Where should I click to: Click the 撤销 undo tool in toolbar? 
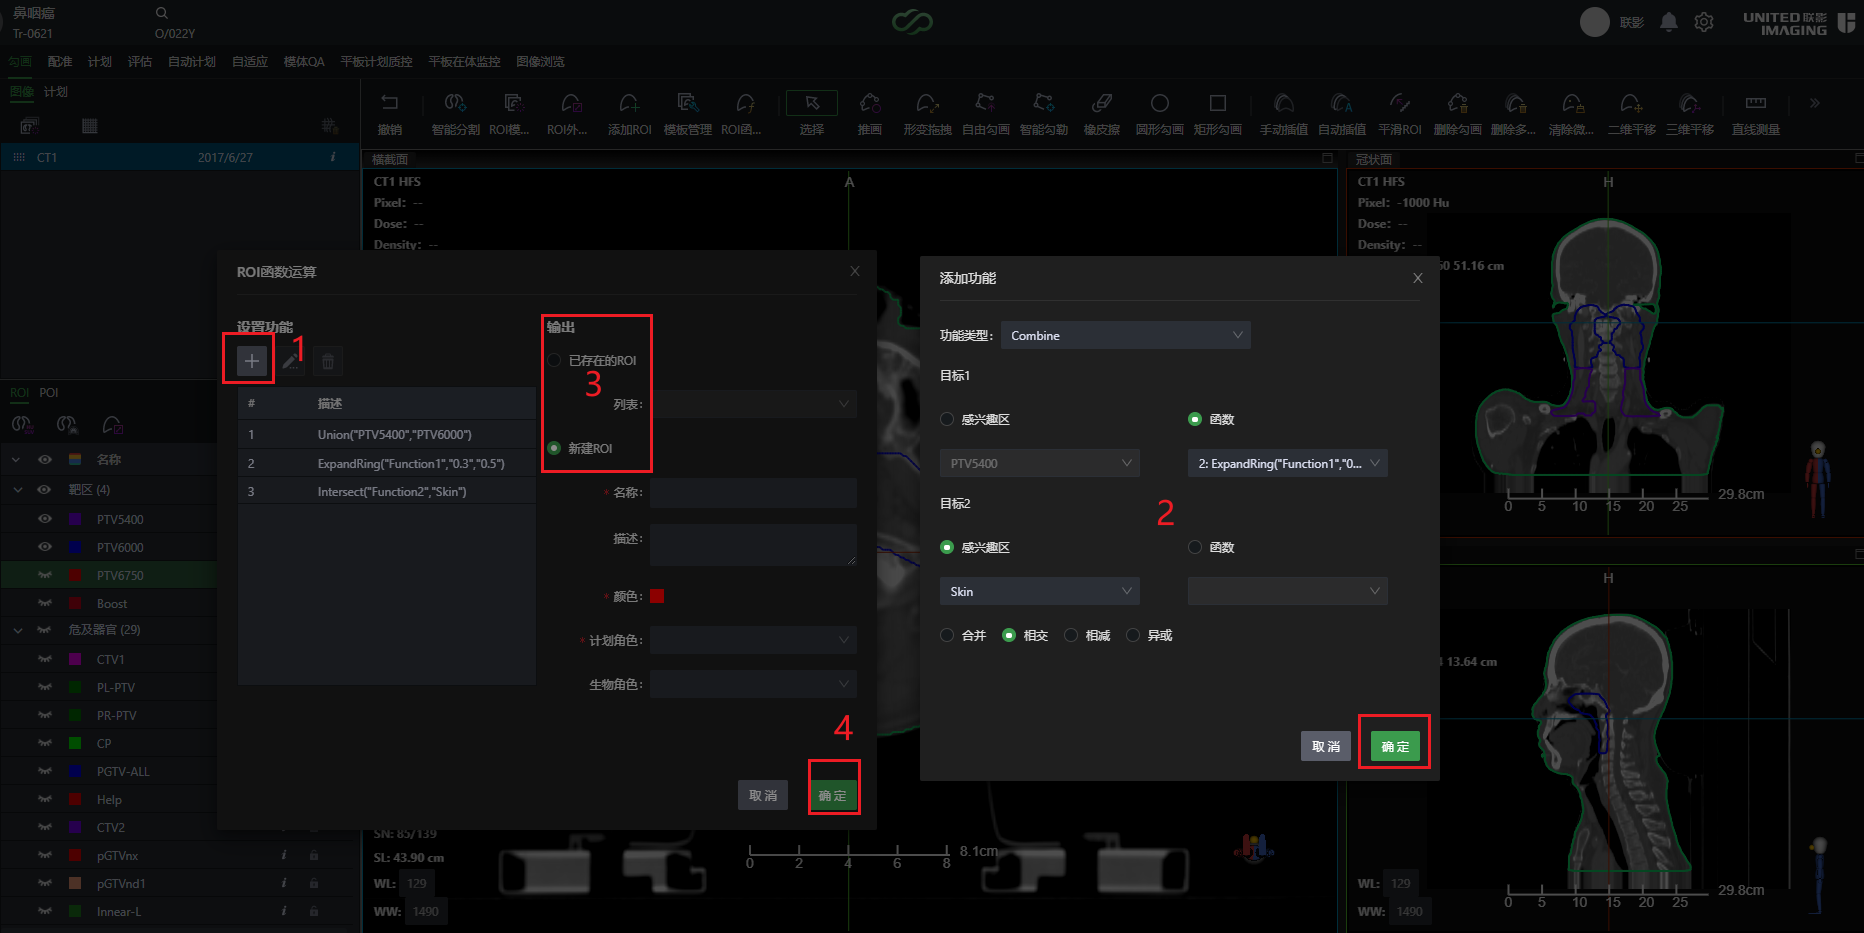pyautogui.click(x=390, y=114)
